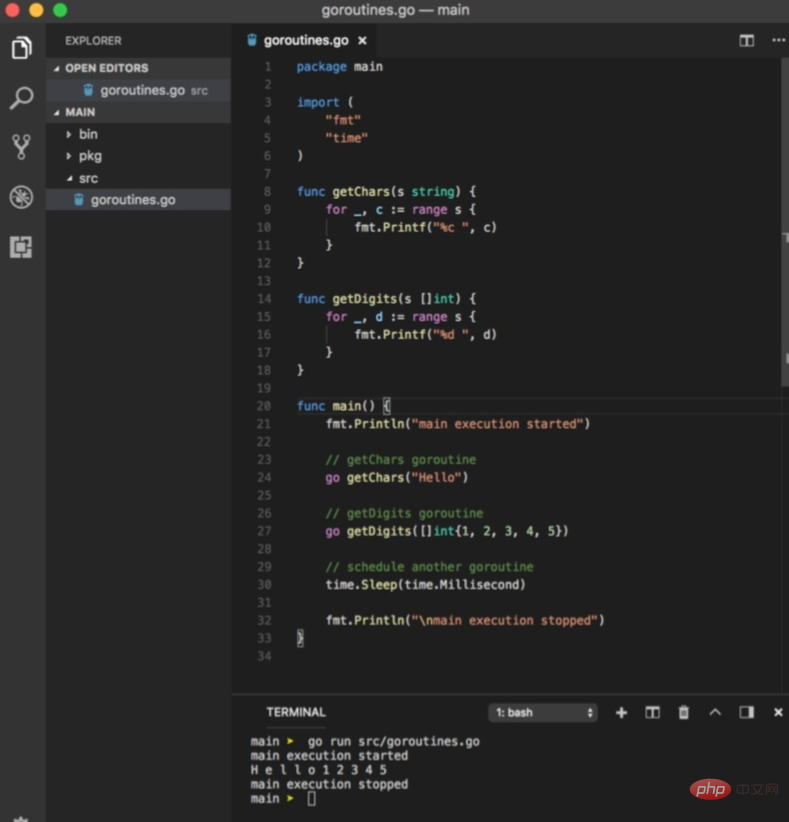Open the Debug view icon
Viewport: 789px width, 822px height.
pos(21,197)
